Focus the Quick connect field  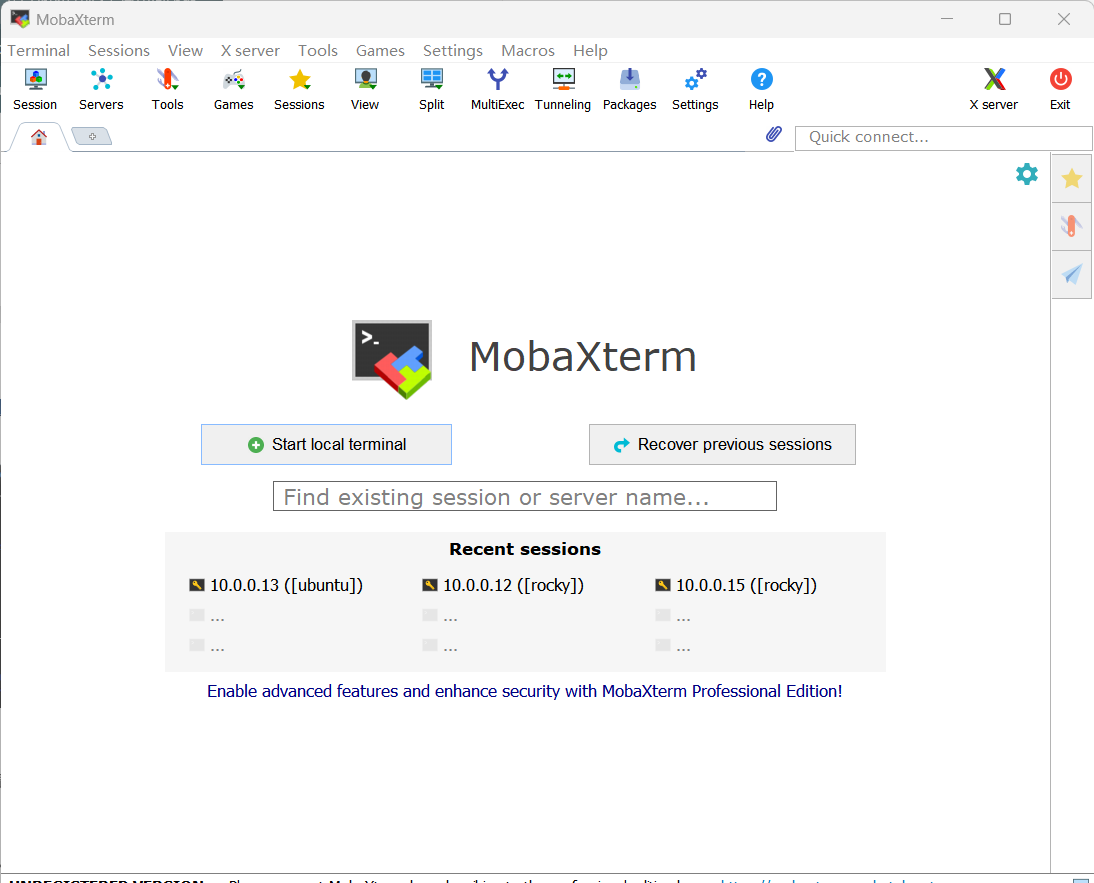tap(943, 137)
